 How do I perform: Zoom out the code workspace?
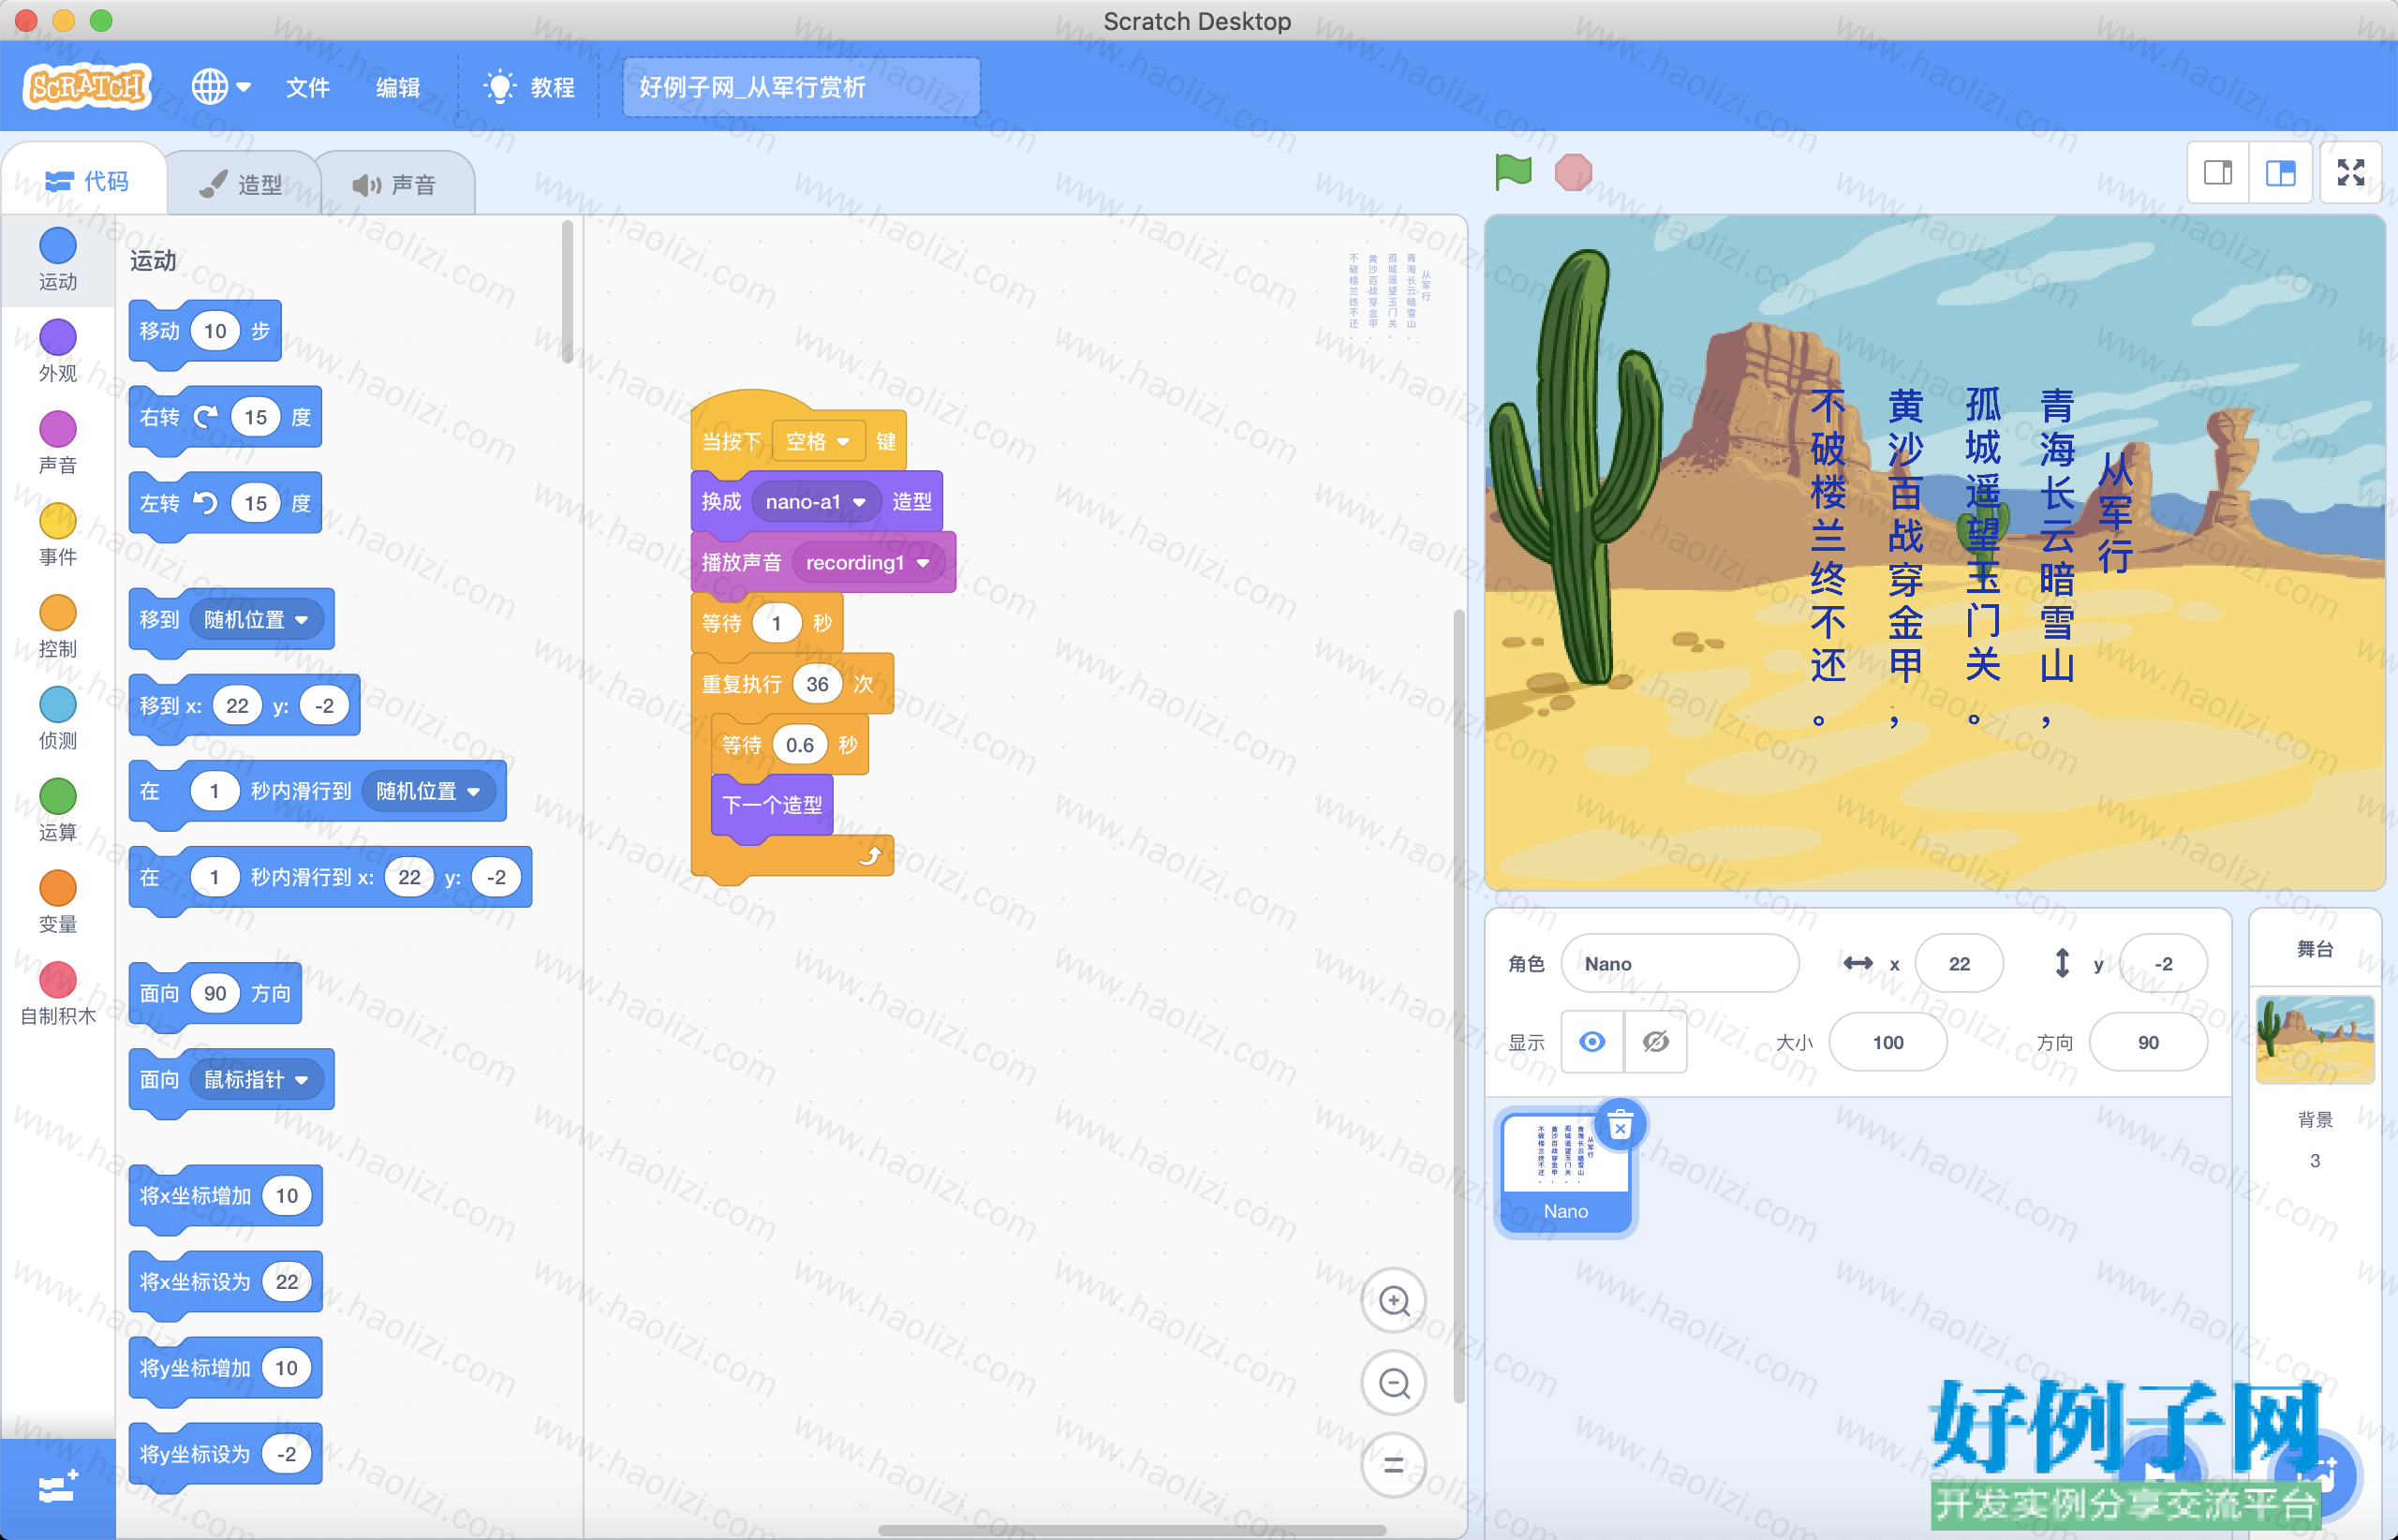pyautogui.click(x=1394, y=1383)
